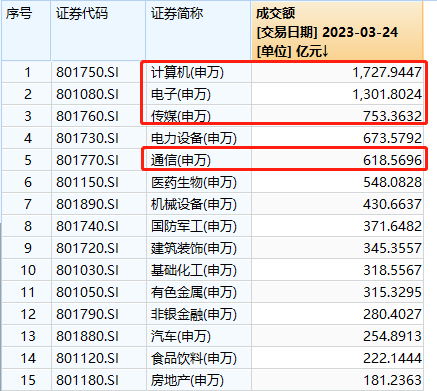437x391 pixels.
Task: Select the turnover value 318.5567
Action: pyautogui.click(x=392, y=270)
